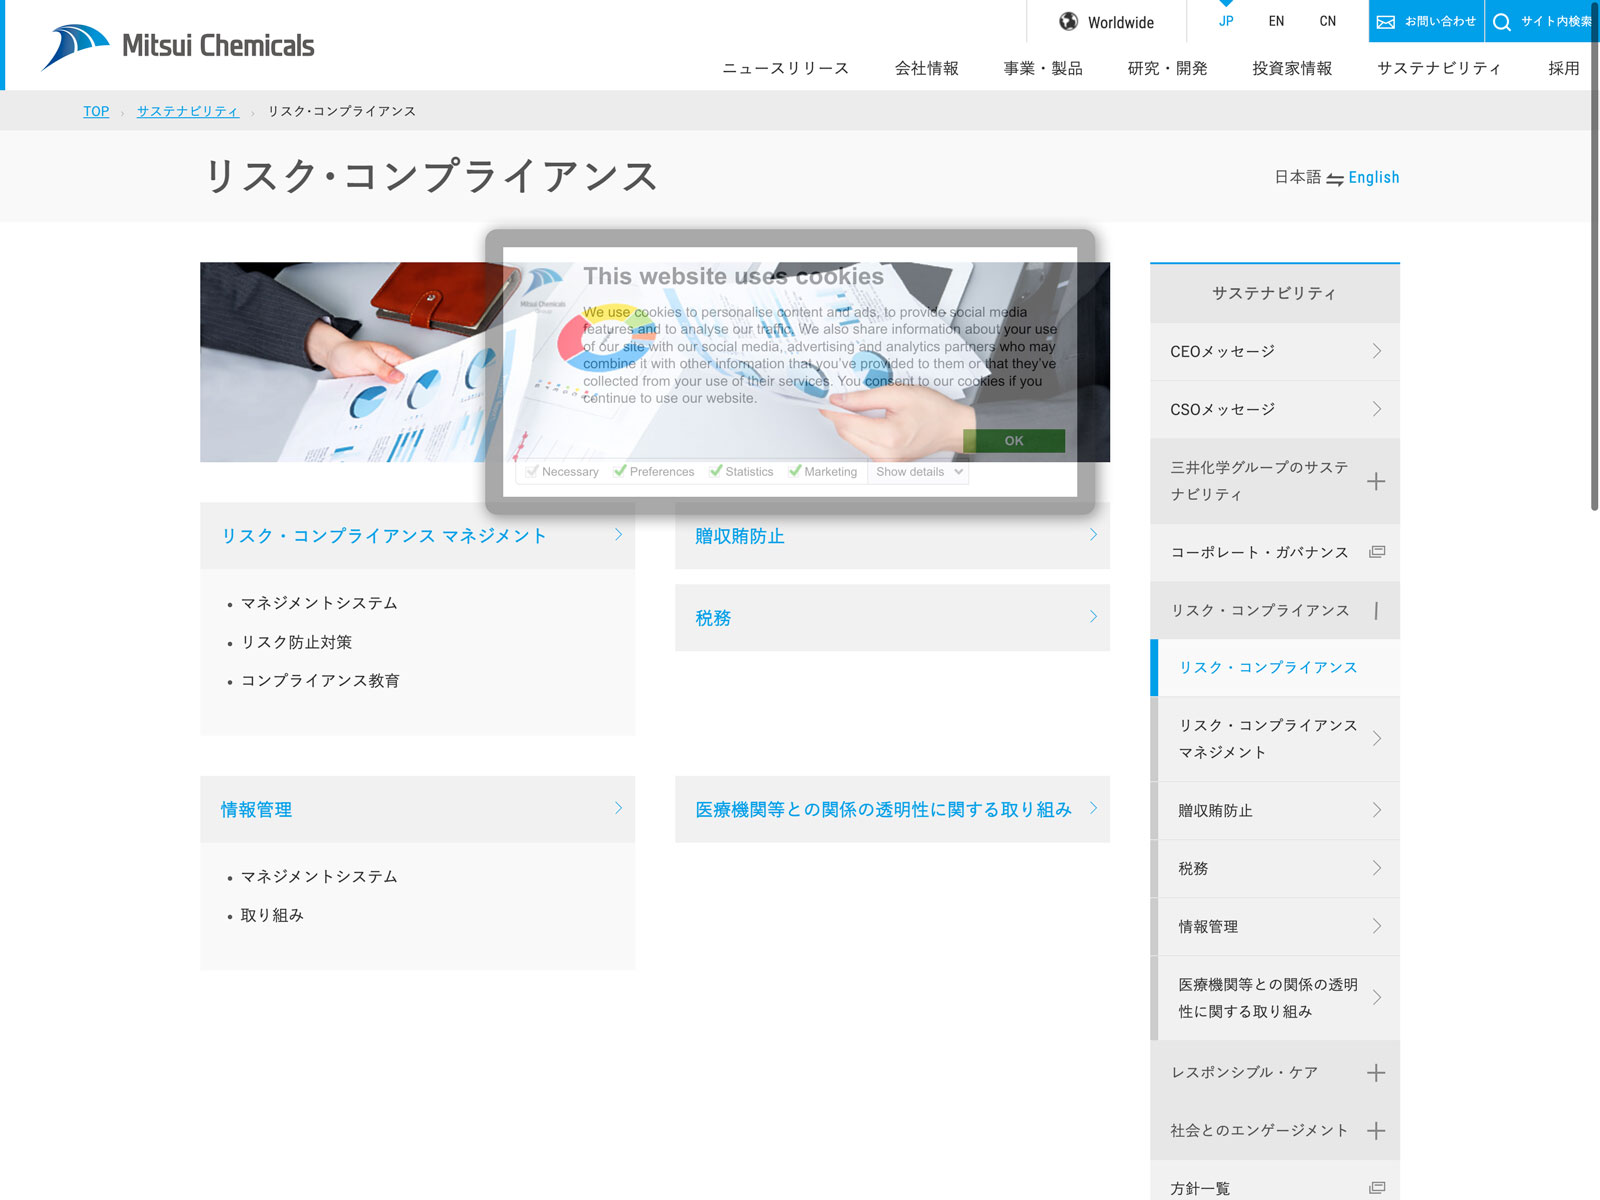Image resolution: width=1600 pixels, height=1200 pixels.
Task: Click the 日本語/English swap arrows icon
Action: click(1335, 179)
